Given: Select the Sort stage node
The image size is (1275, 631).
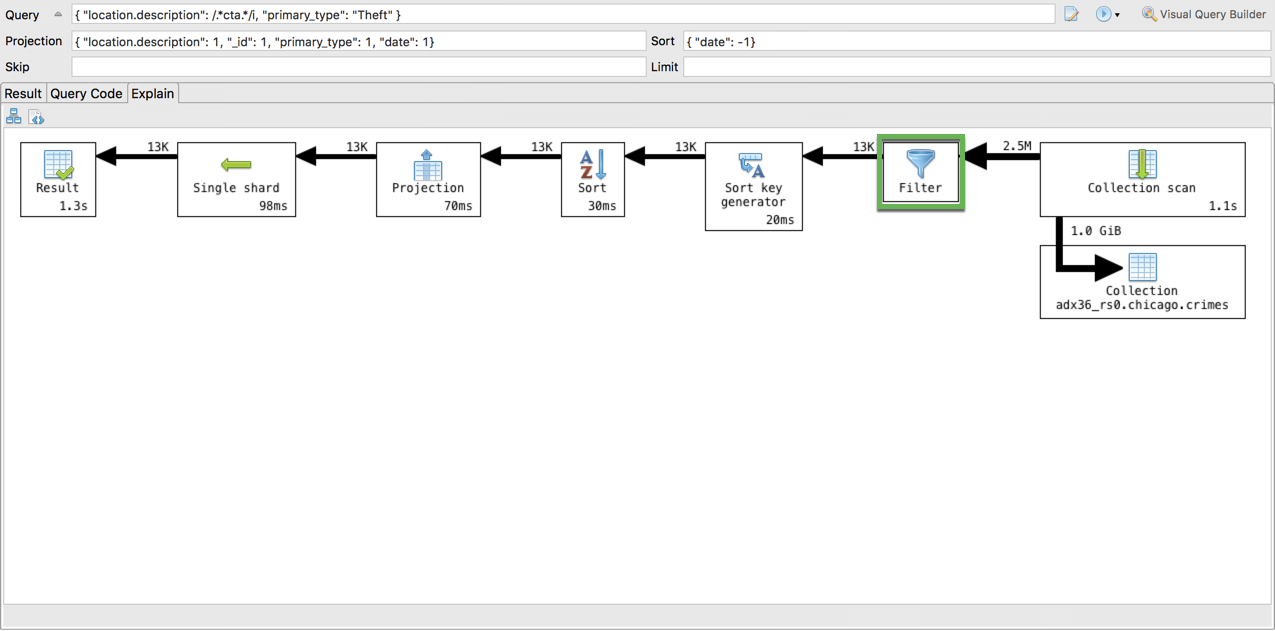Looking at the screenshot, I should 592,180.
